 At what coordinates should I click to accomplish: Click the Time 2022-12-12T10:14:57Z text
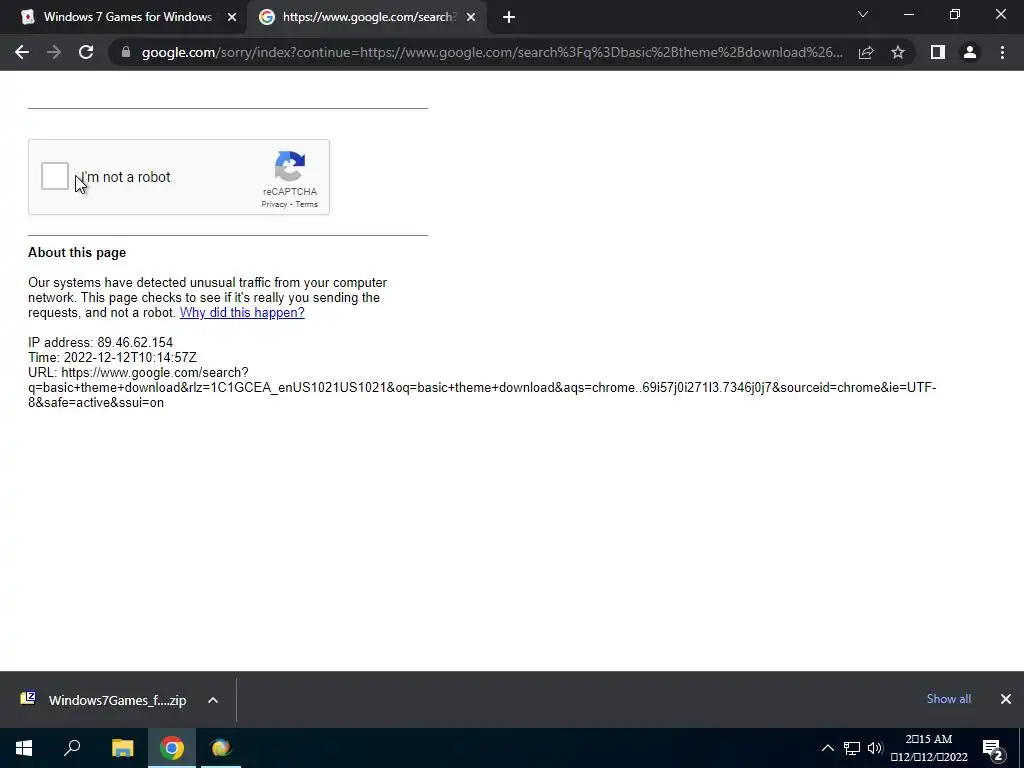112,357
